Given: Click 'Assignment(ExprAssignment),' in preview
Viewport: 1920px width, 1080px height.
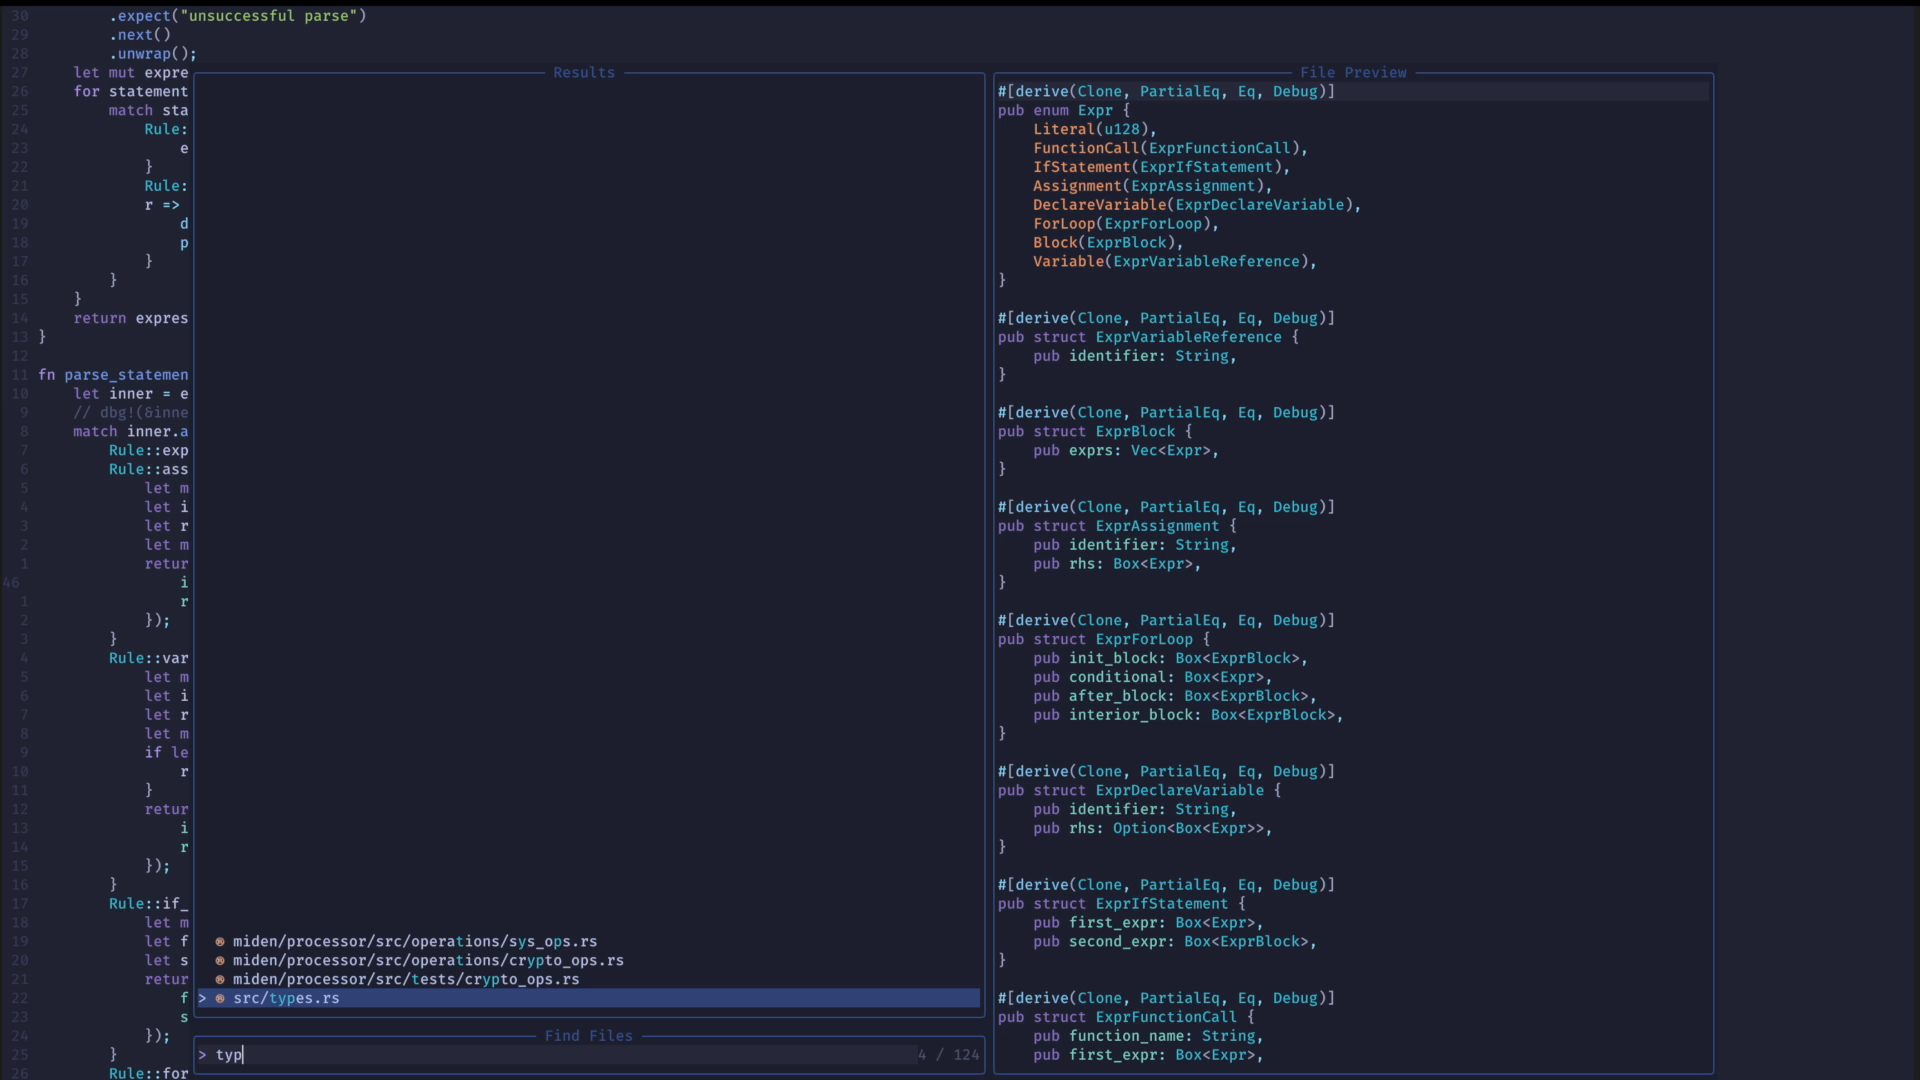Looking at the screenshot, I should [x=1153, y=186].
